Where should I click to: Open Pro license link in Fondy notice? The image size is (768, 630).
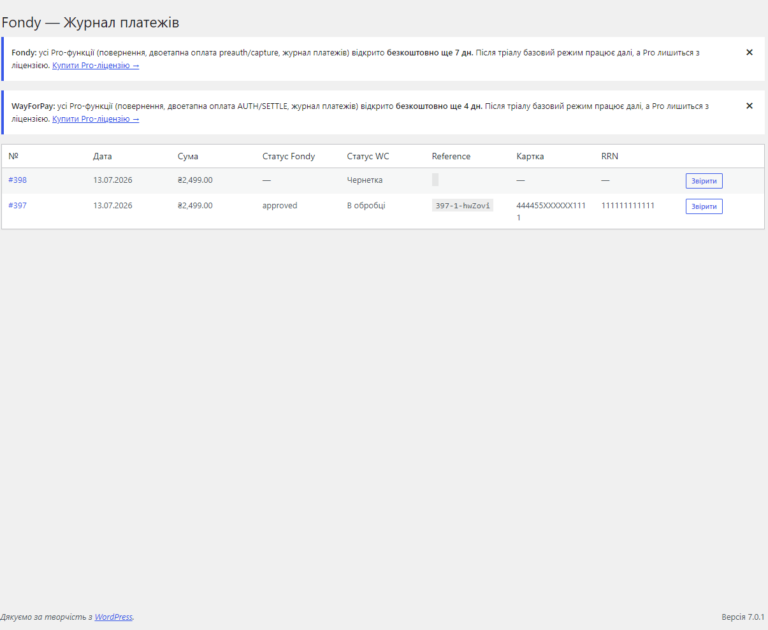[x=96, y=65]
